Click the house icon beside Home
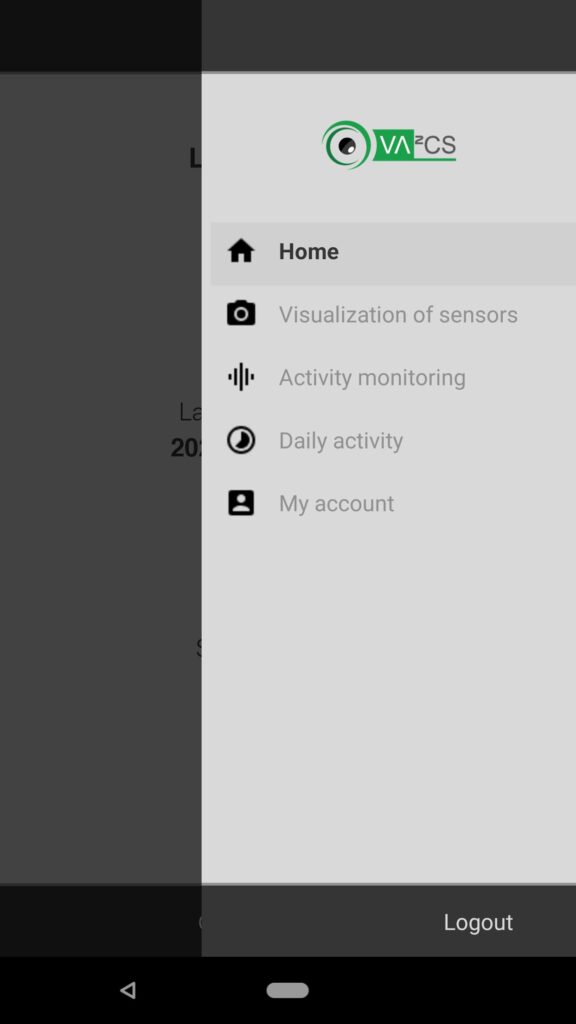The image size is (576, 1024). 241,251
